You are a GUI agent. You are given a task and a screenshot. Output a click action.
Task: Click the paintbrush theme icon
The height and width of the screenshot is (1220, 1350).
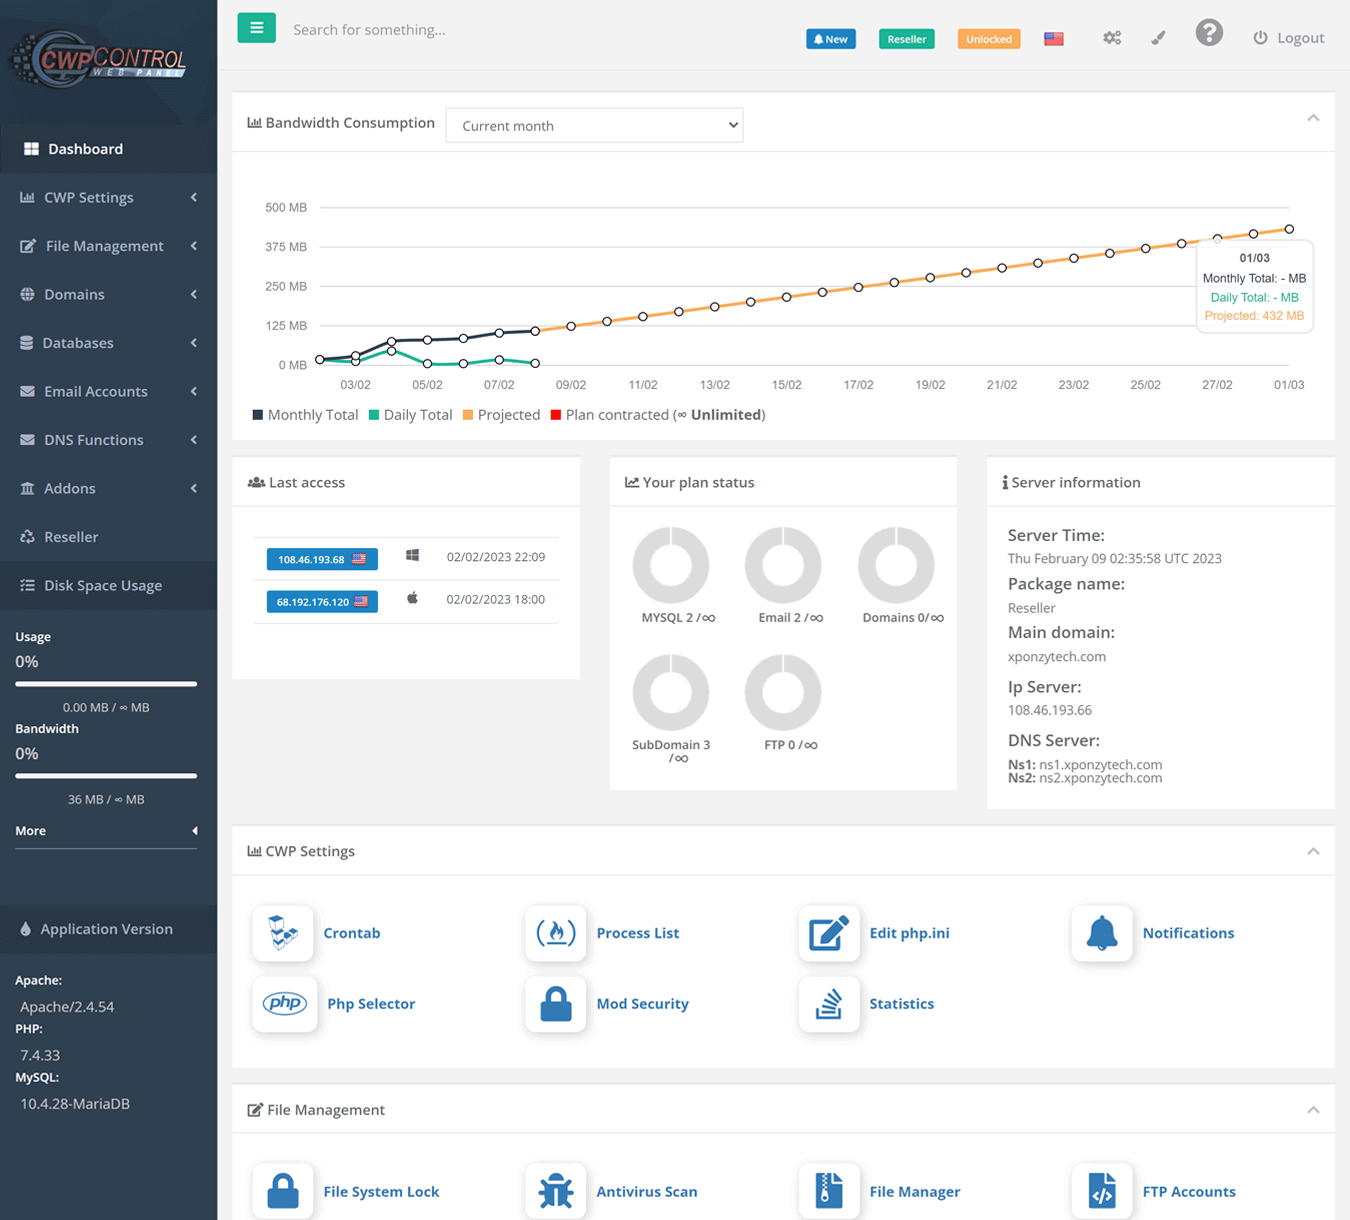coord(1158,38)
